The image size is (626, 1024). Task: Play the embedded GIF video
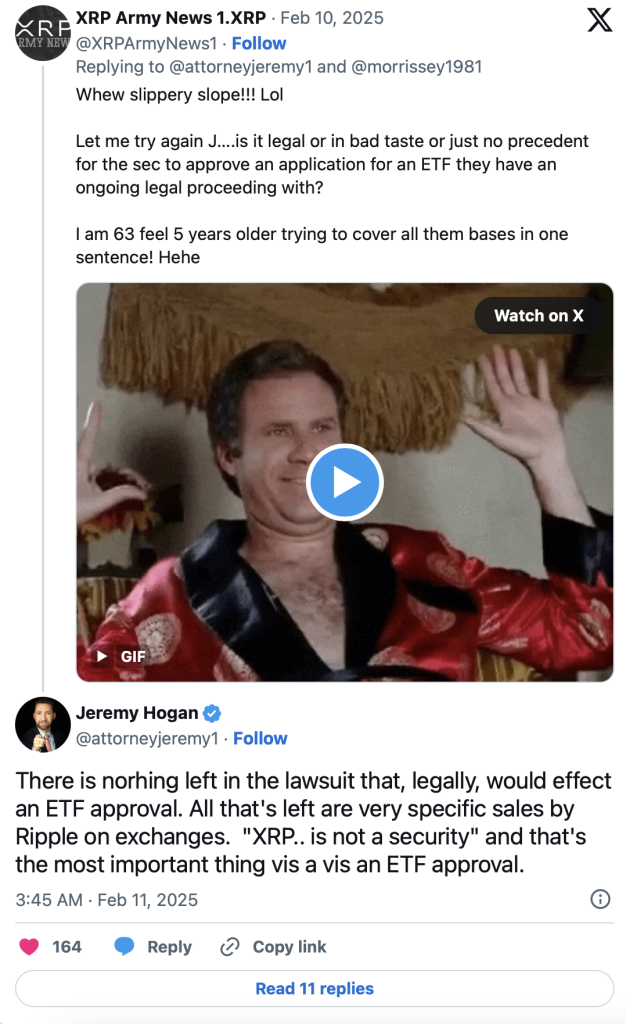tap(344, 482)
